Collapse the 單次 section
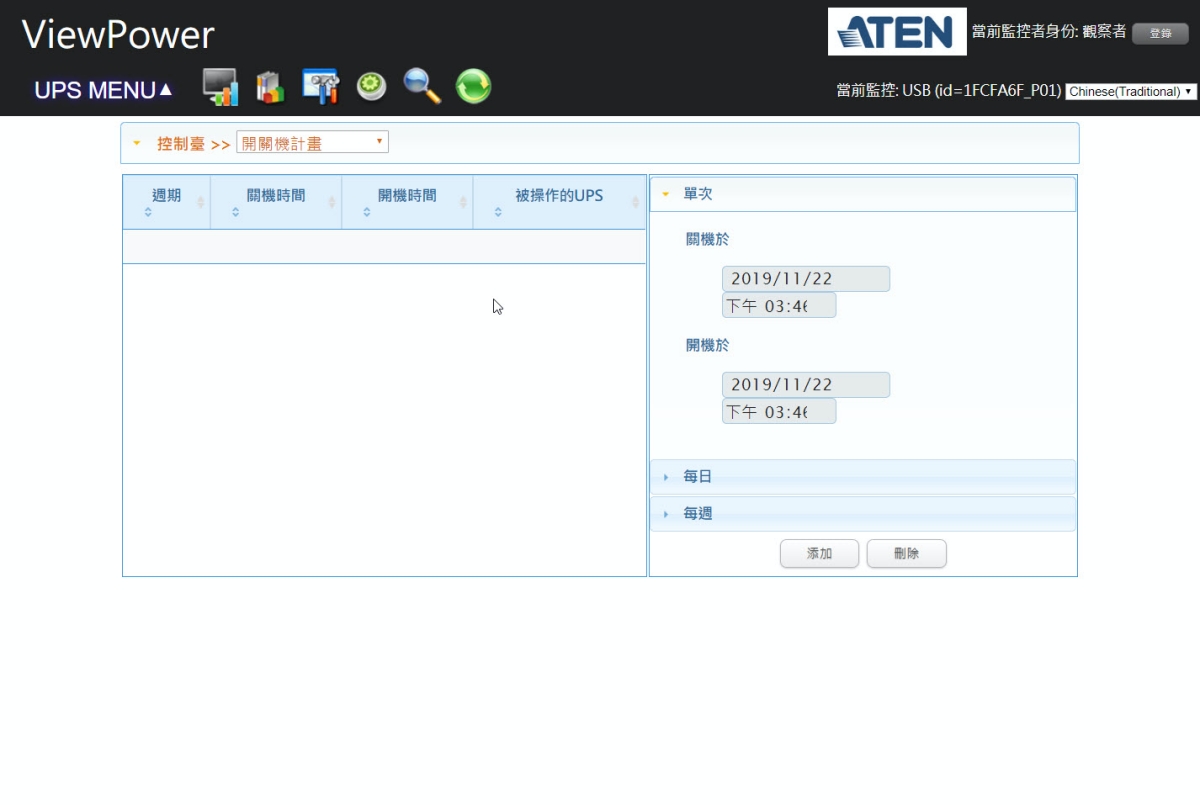1200x805 pixels. pos(862,194)
